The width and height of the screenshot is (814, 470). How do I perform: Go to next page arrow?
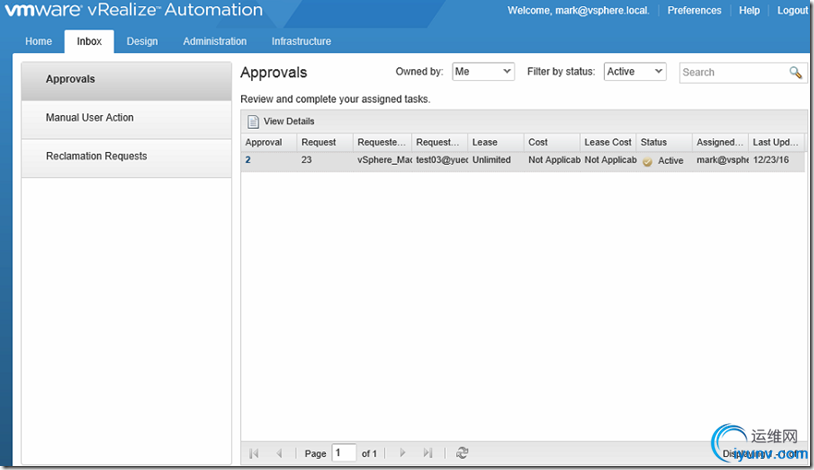pos(402,453)
